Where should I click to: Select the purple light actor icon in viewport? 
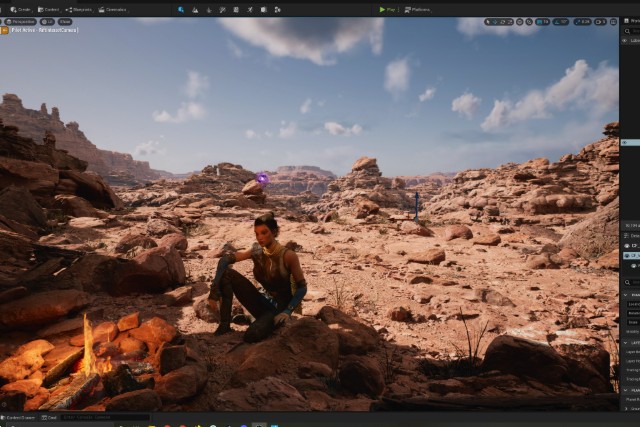262,179
